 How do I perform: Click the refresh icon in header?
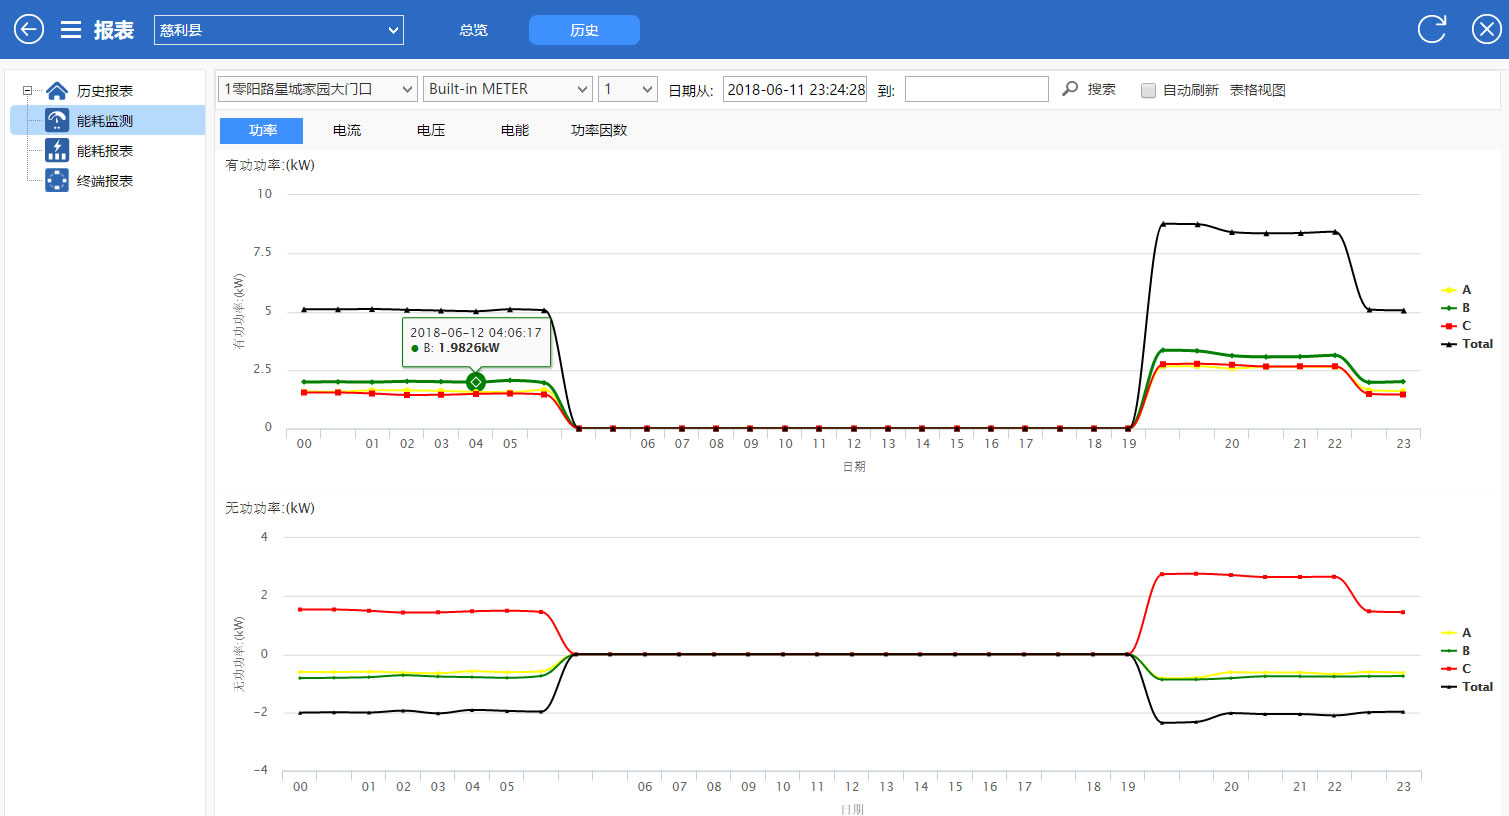point(1432,29)
